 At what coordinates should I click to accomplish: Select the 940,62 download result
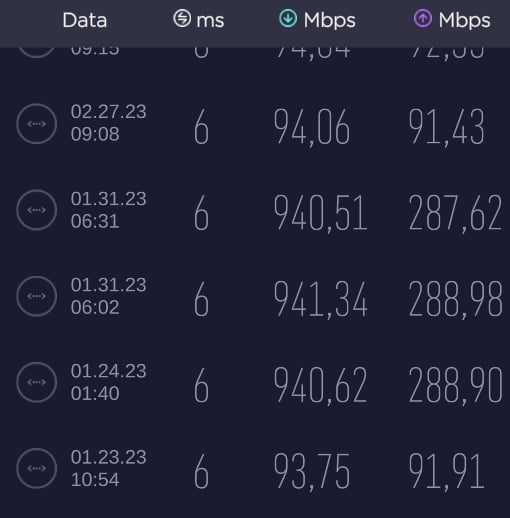tap(320, 385)
